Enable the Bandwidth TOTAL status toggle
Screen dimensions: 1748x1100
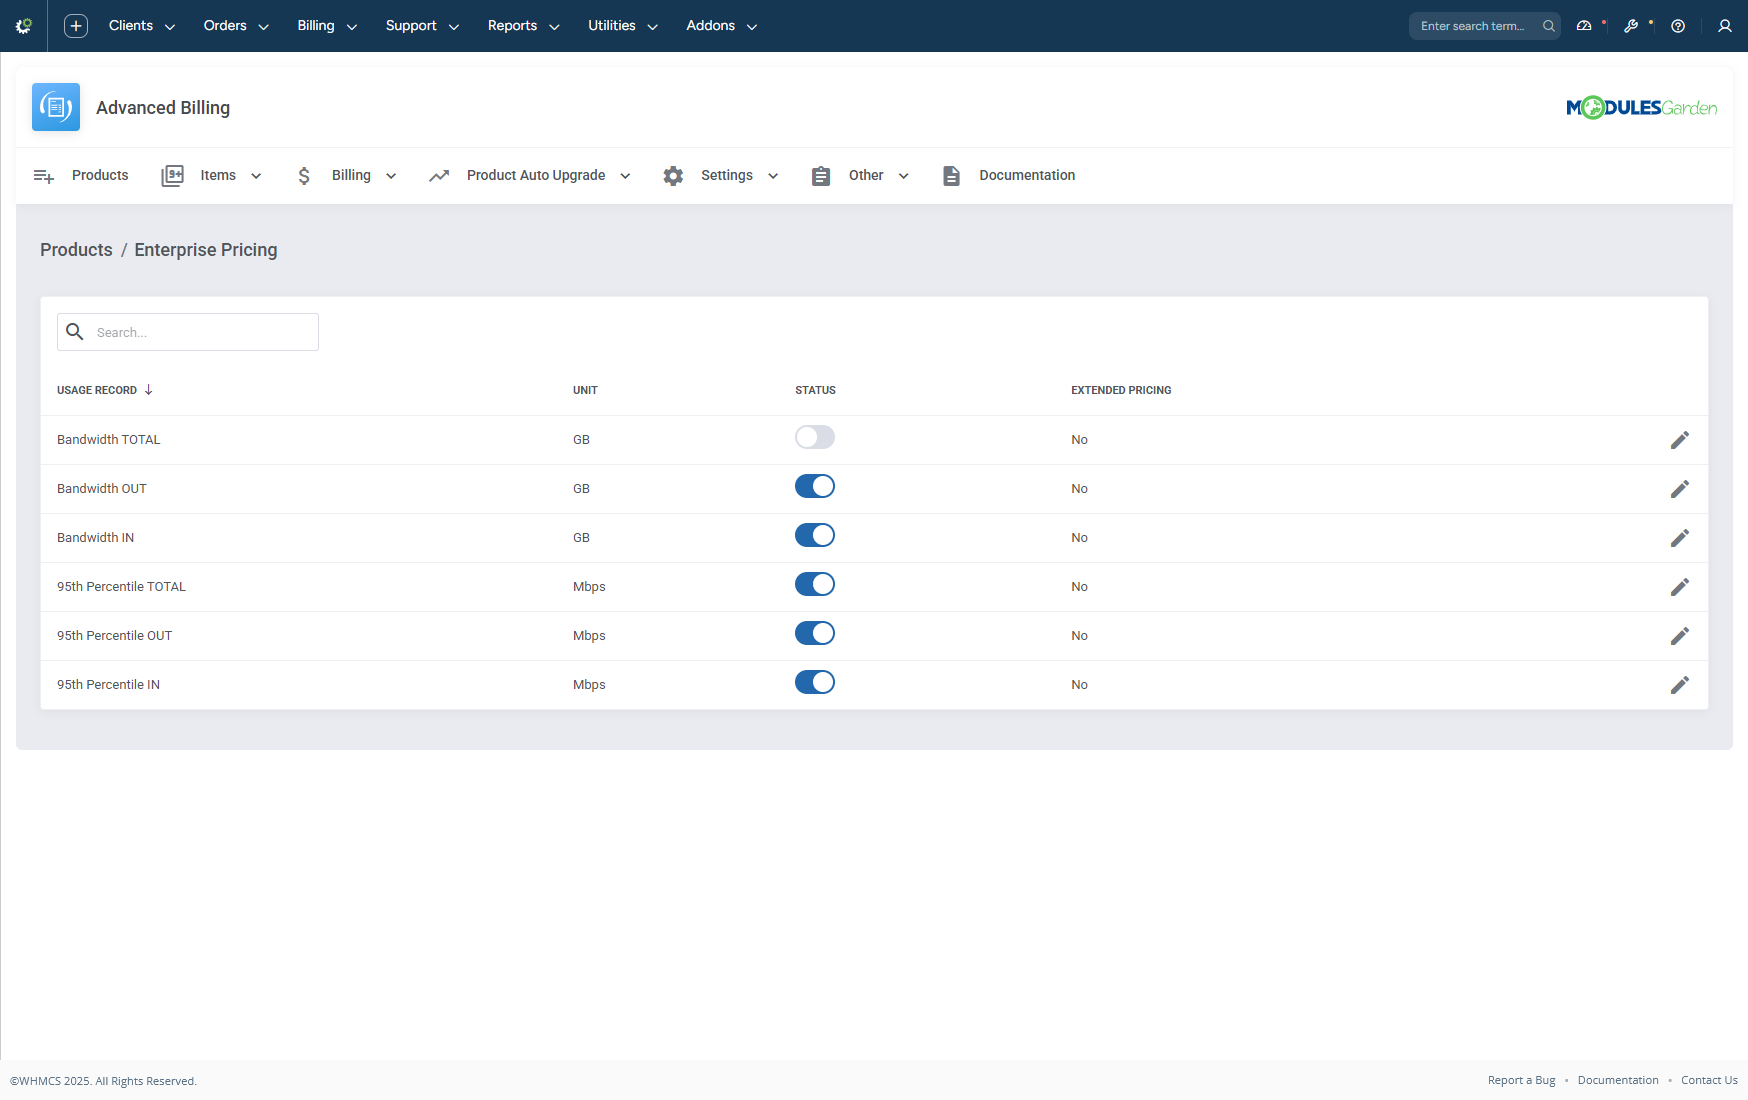point(815,437)
